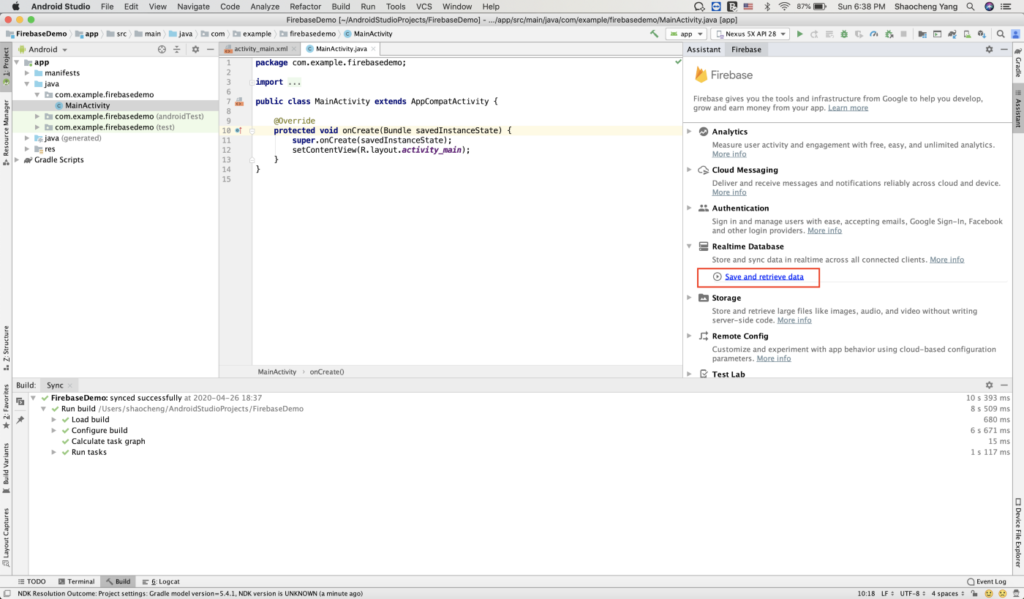Click the class gutter icon on line 7
Image resolution: width=1024 pixels, height=599 pixels.
point(240,102)
